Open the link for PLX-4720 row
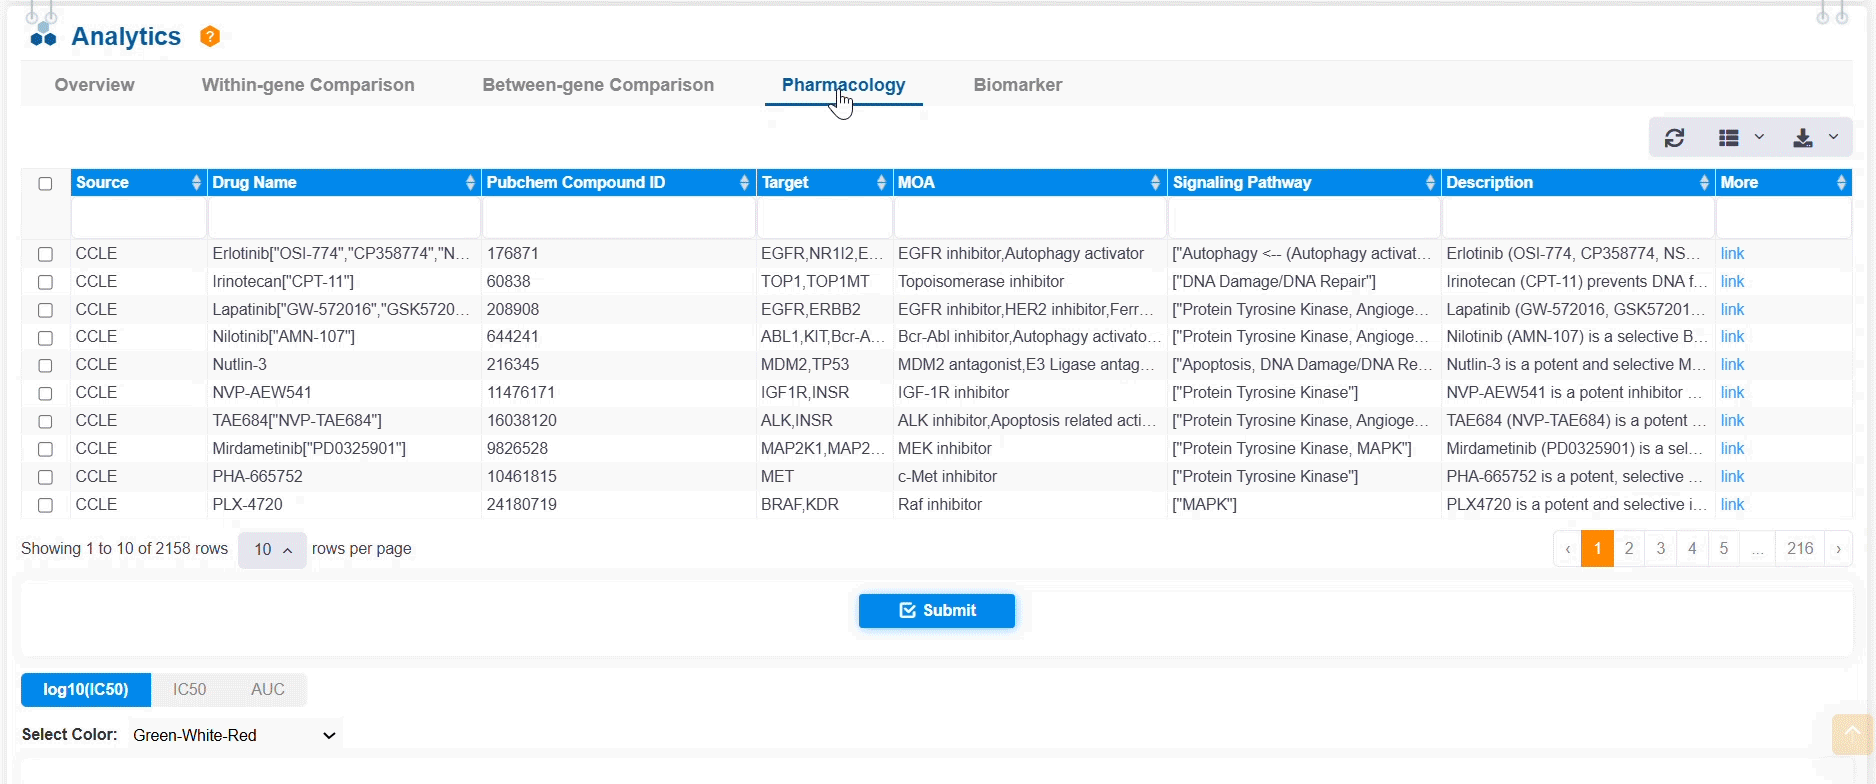 [x=1732, y=505]
